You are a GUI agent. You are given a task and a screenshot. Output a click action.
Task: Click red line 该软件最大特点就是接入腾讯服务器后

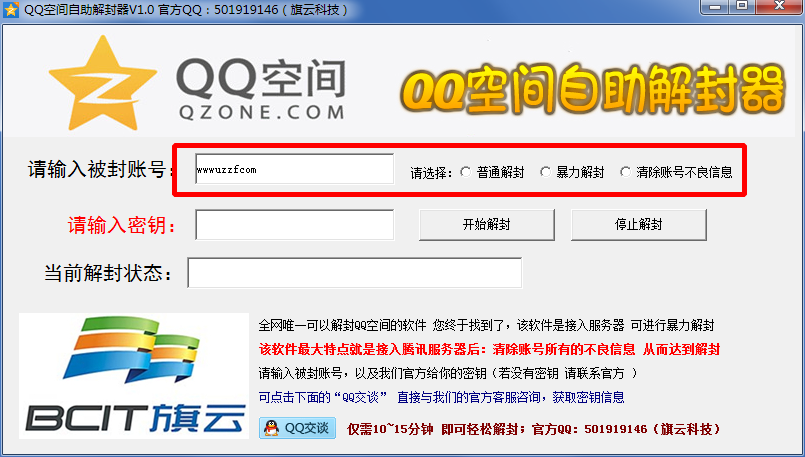point(489,350)
